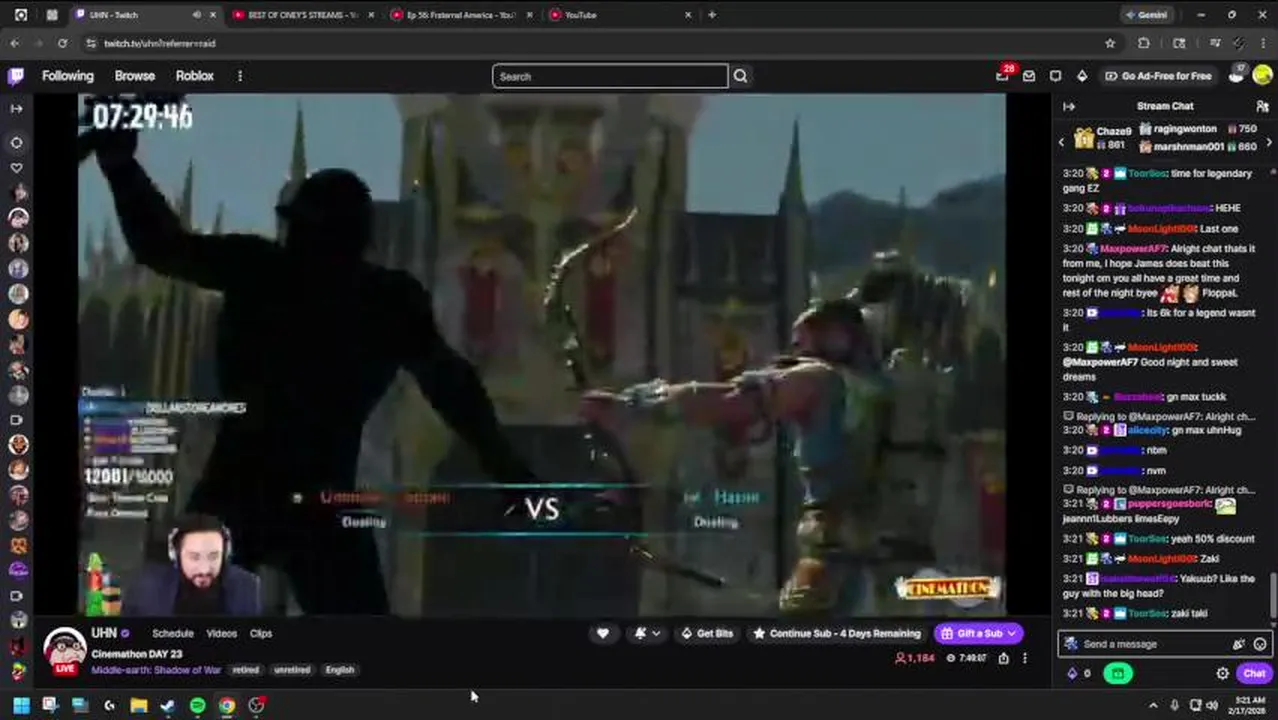1278x720 pixels.
Task: Open the UHN Clips tab
Action: tap(261, 633)
